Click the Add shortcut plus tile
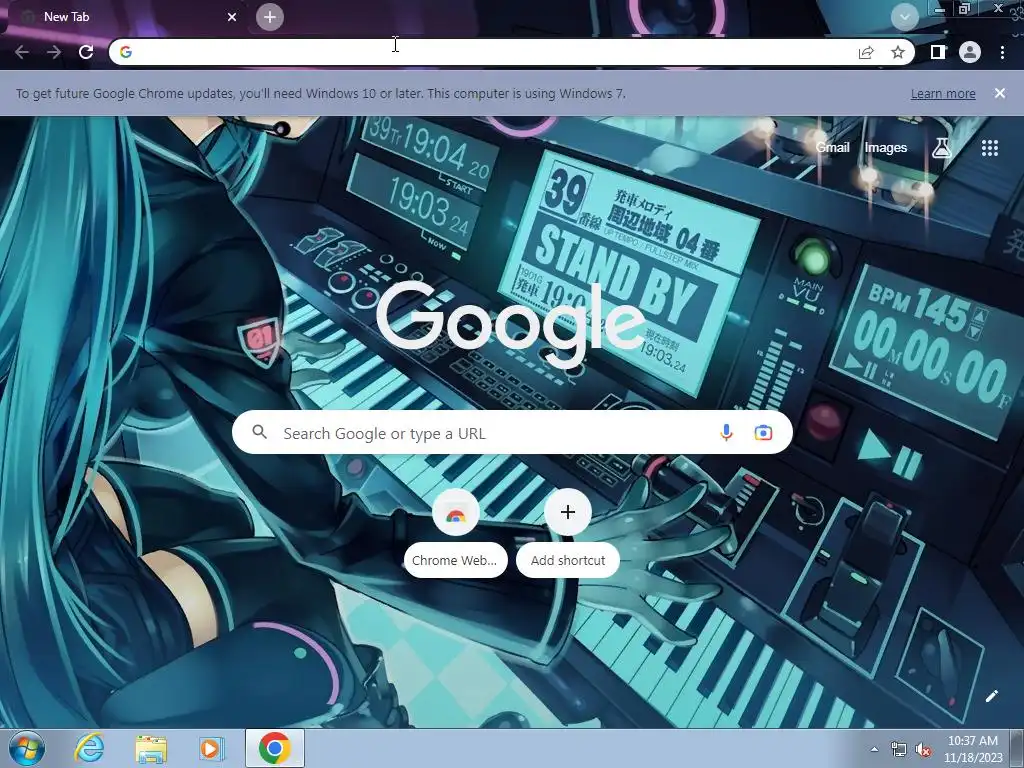This screenshot has width=1024, height=768. point(568,533)
